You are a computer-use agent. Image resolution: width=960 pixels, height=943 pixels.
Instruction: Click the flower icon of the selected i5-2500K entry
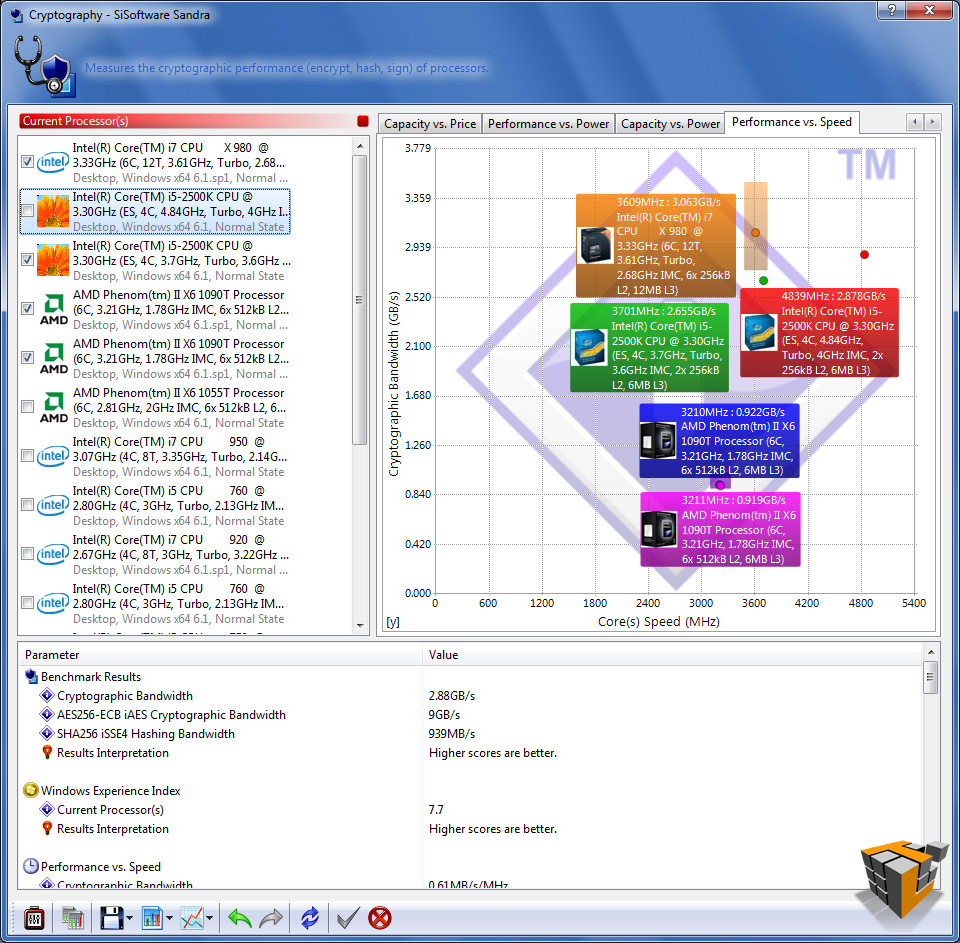coord(53,211)
